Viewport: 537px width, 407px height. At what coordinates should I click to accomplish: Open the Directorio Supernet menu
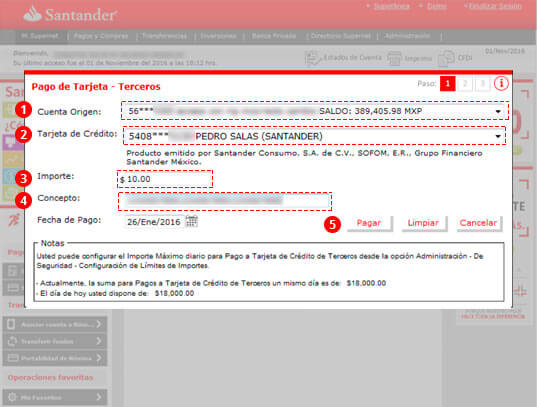click(340, 36)
